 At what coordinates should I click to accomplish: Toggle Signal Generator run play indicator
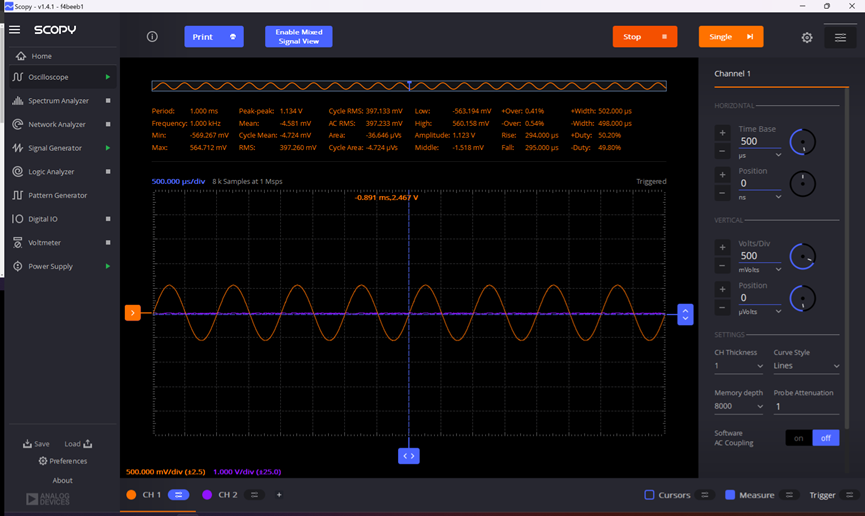tap(108, 148)
